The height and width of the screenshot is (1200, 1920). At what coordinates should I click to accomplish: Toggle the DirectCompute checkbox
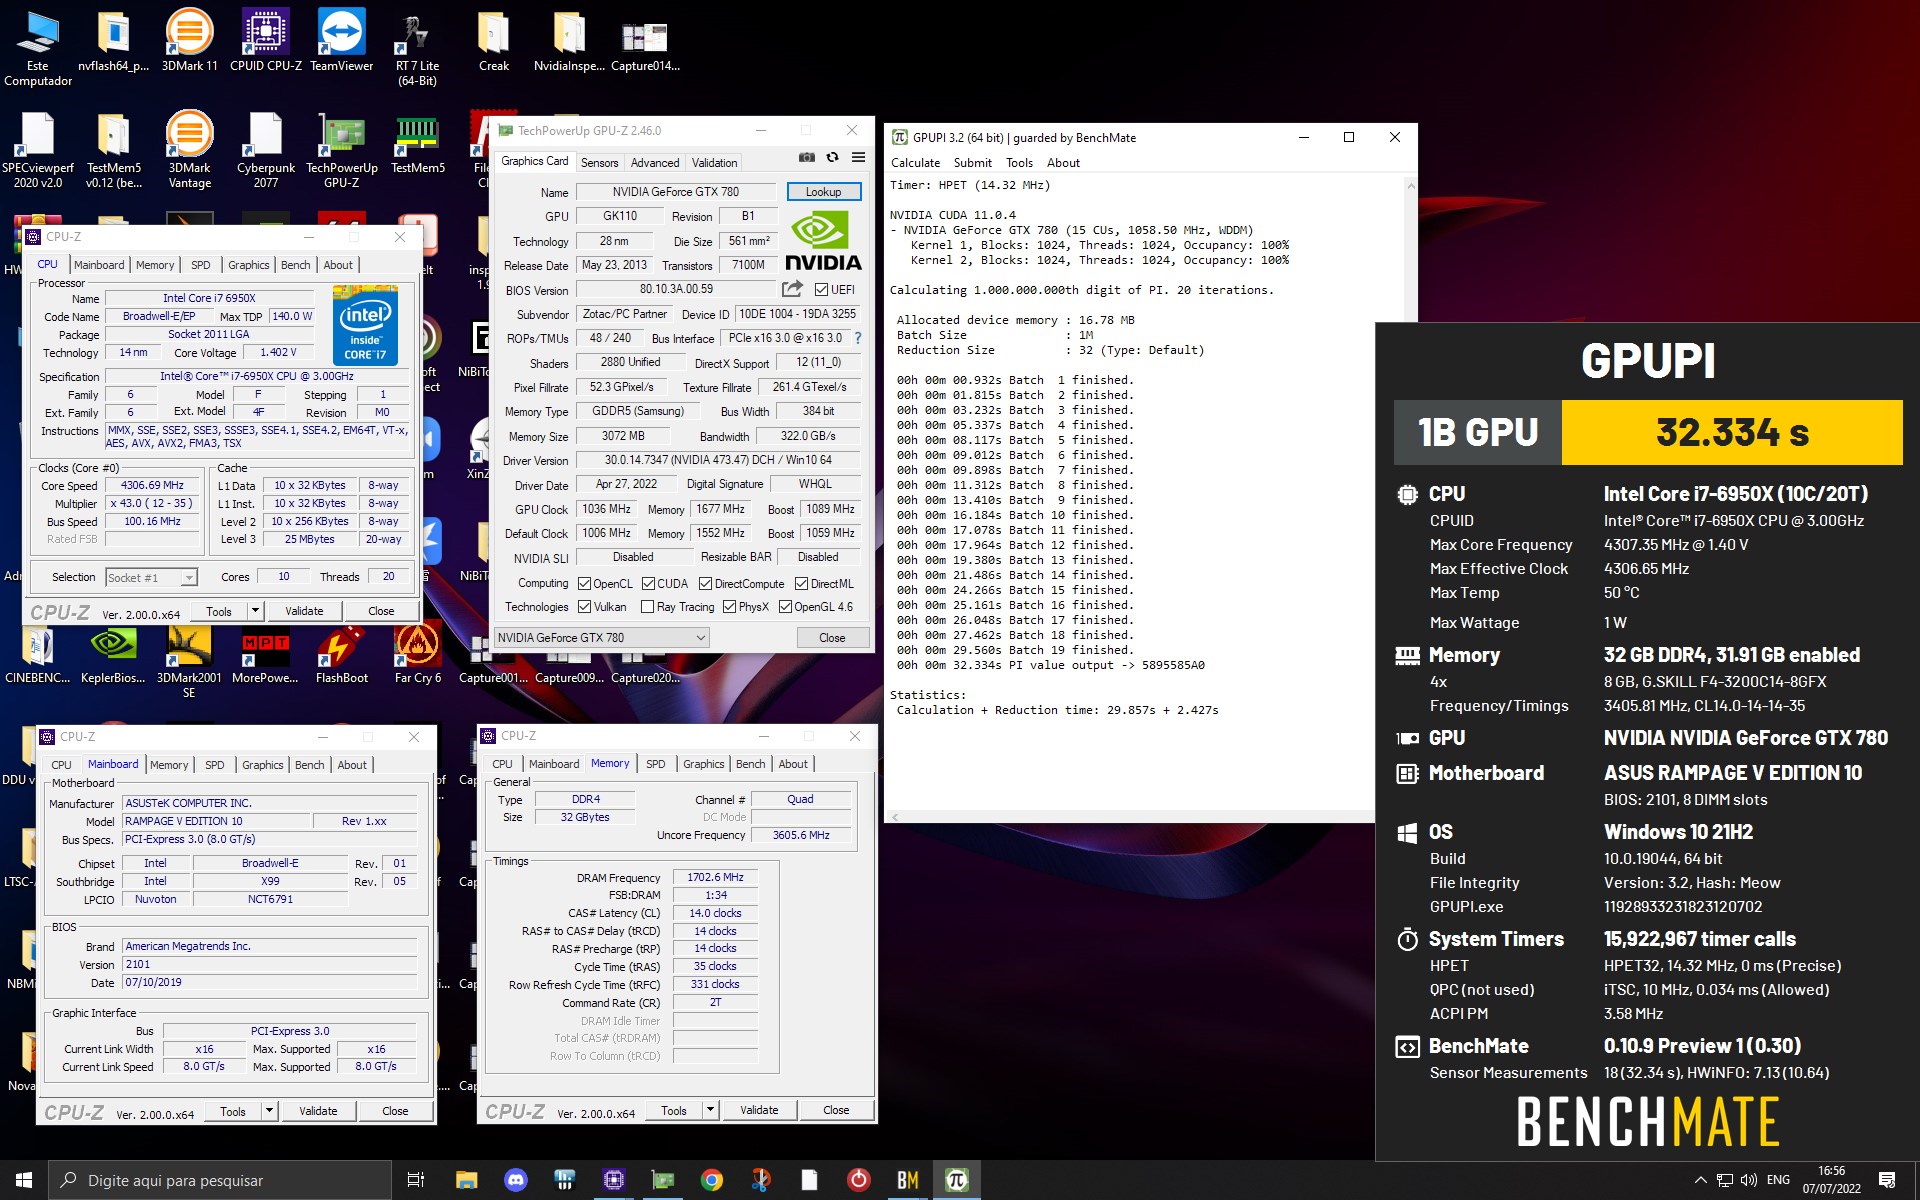706,584
